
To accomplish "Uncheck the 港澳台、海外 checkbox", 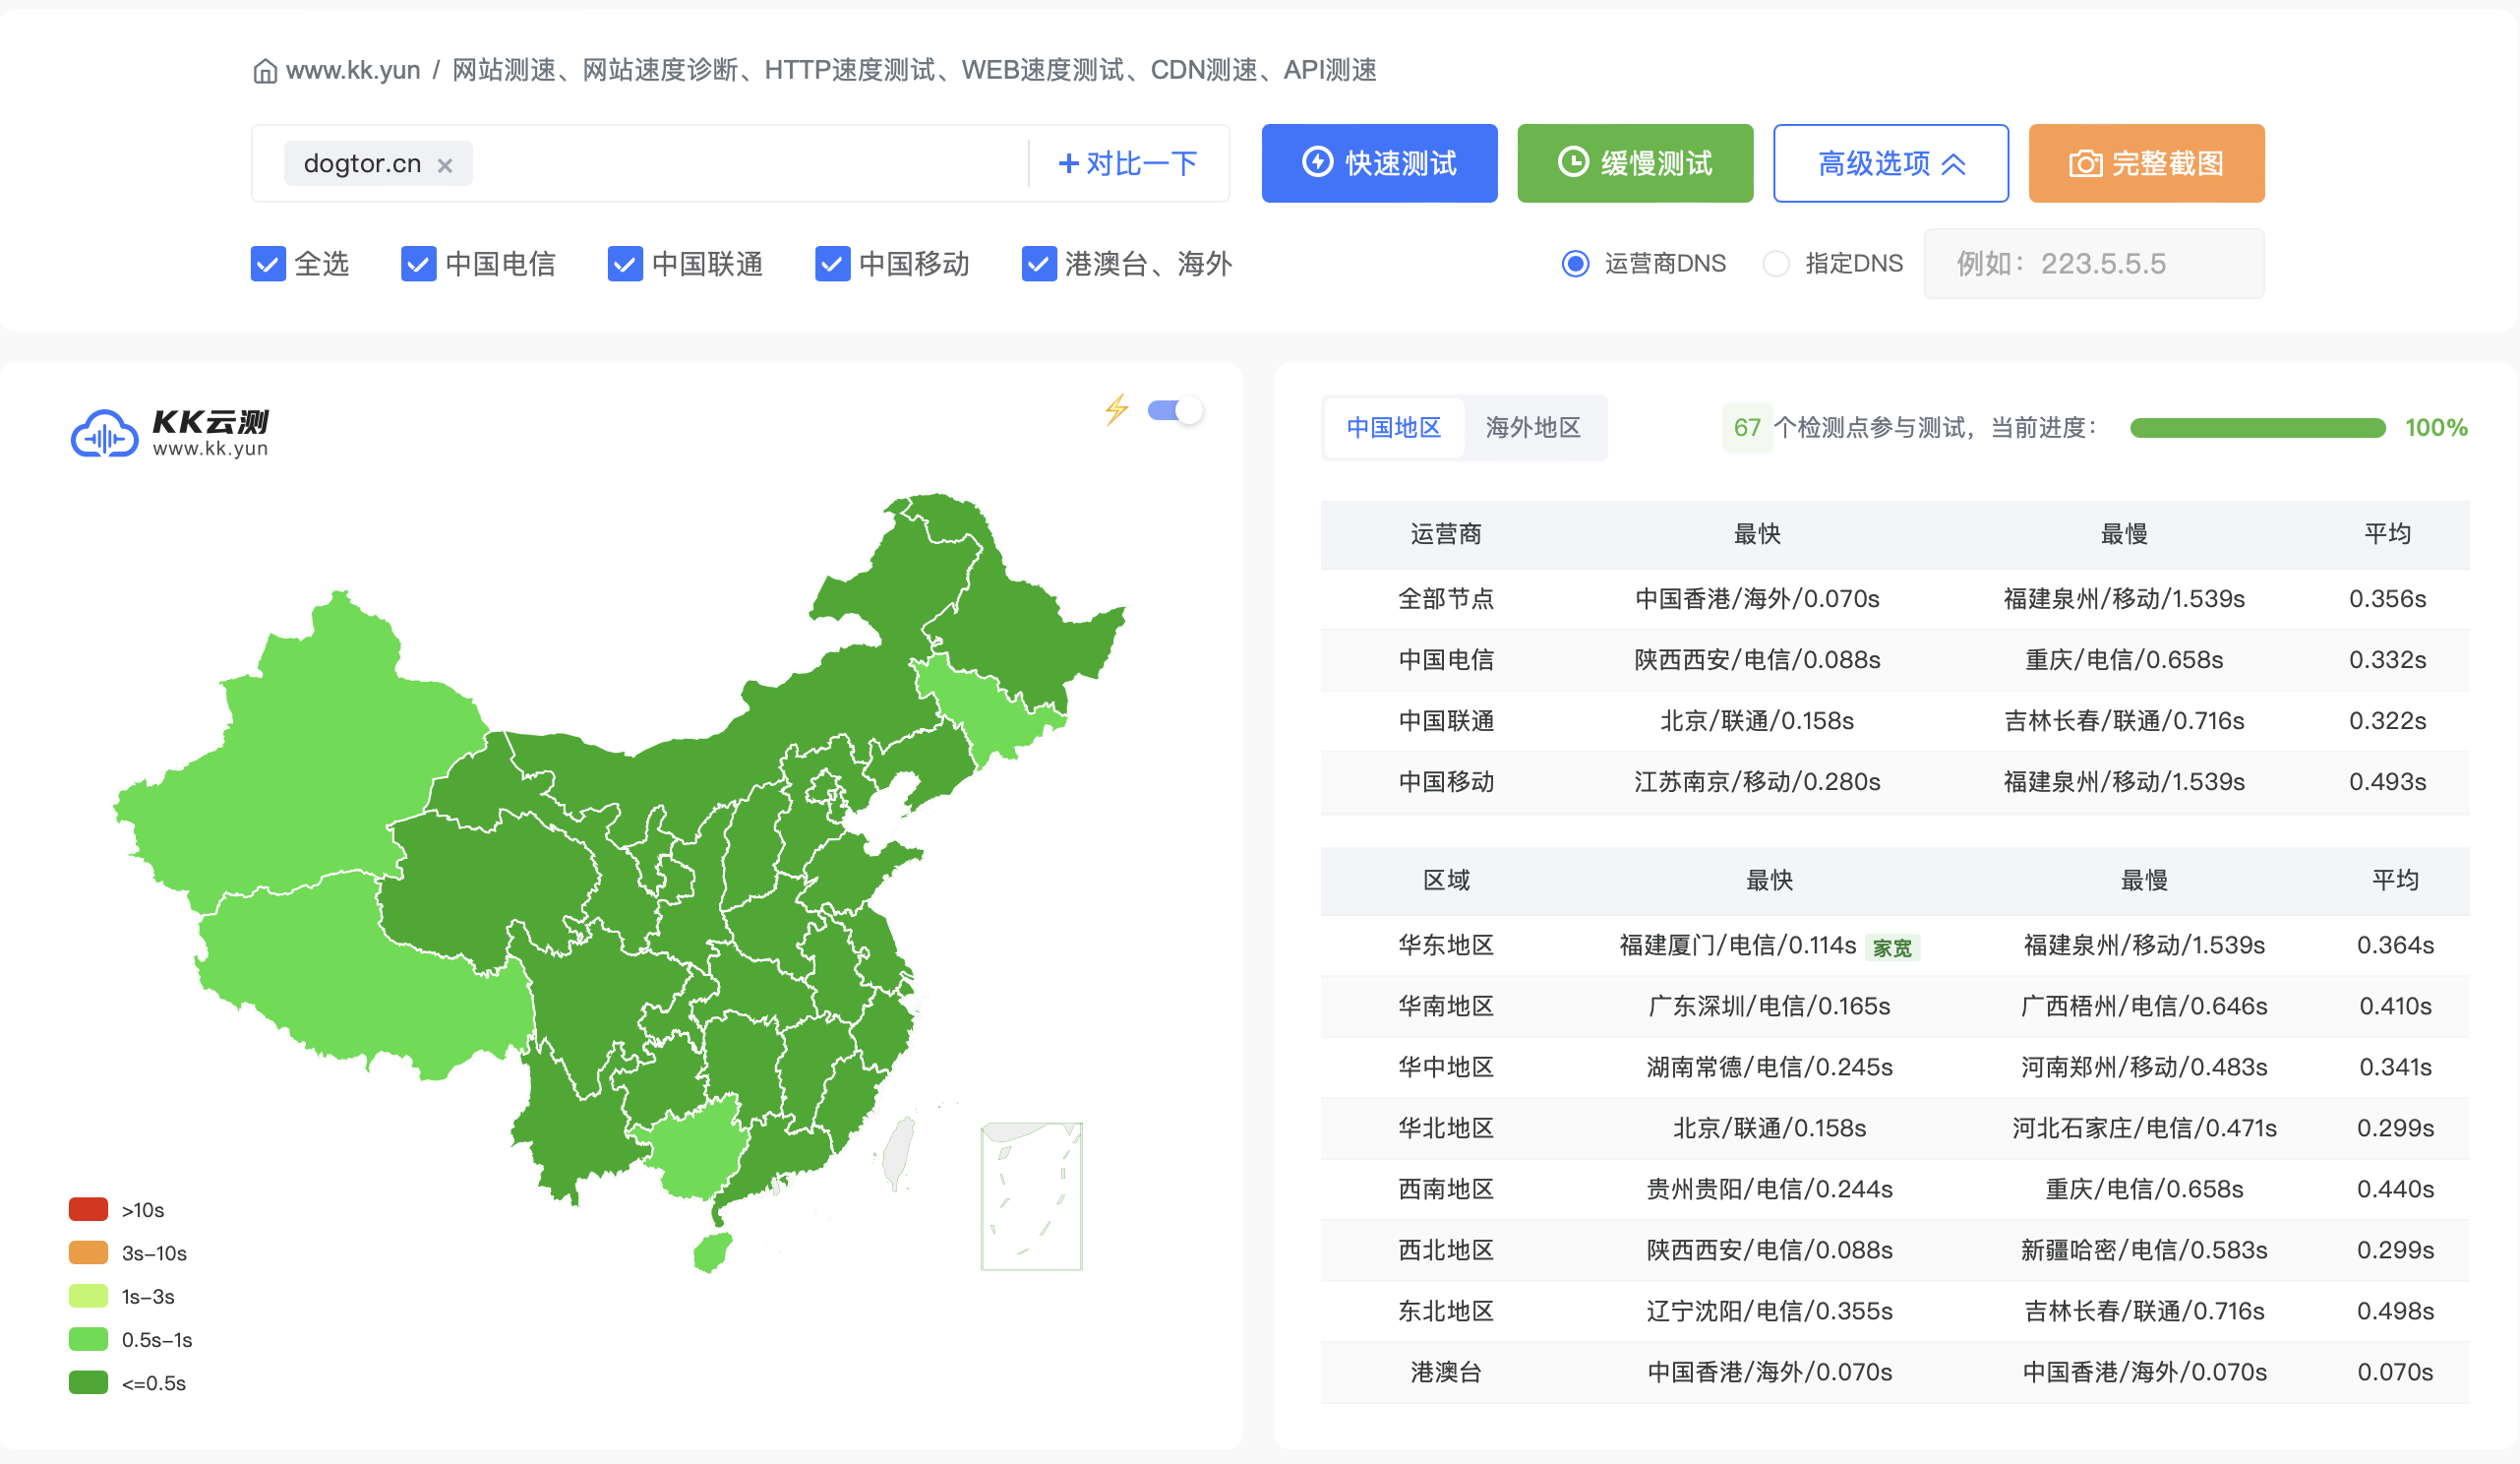I will coord(1039,264).
